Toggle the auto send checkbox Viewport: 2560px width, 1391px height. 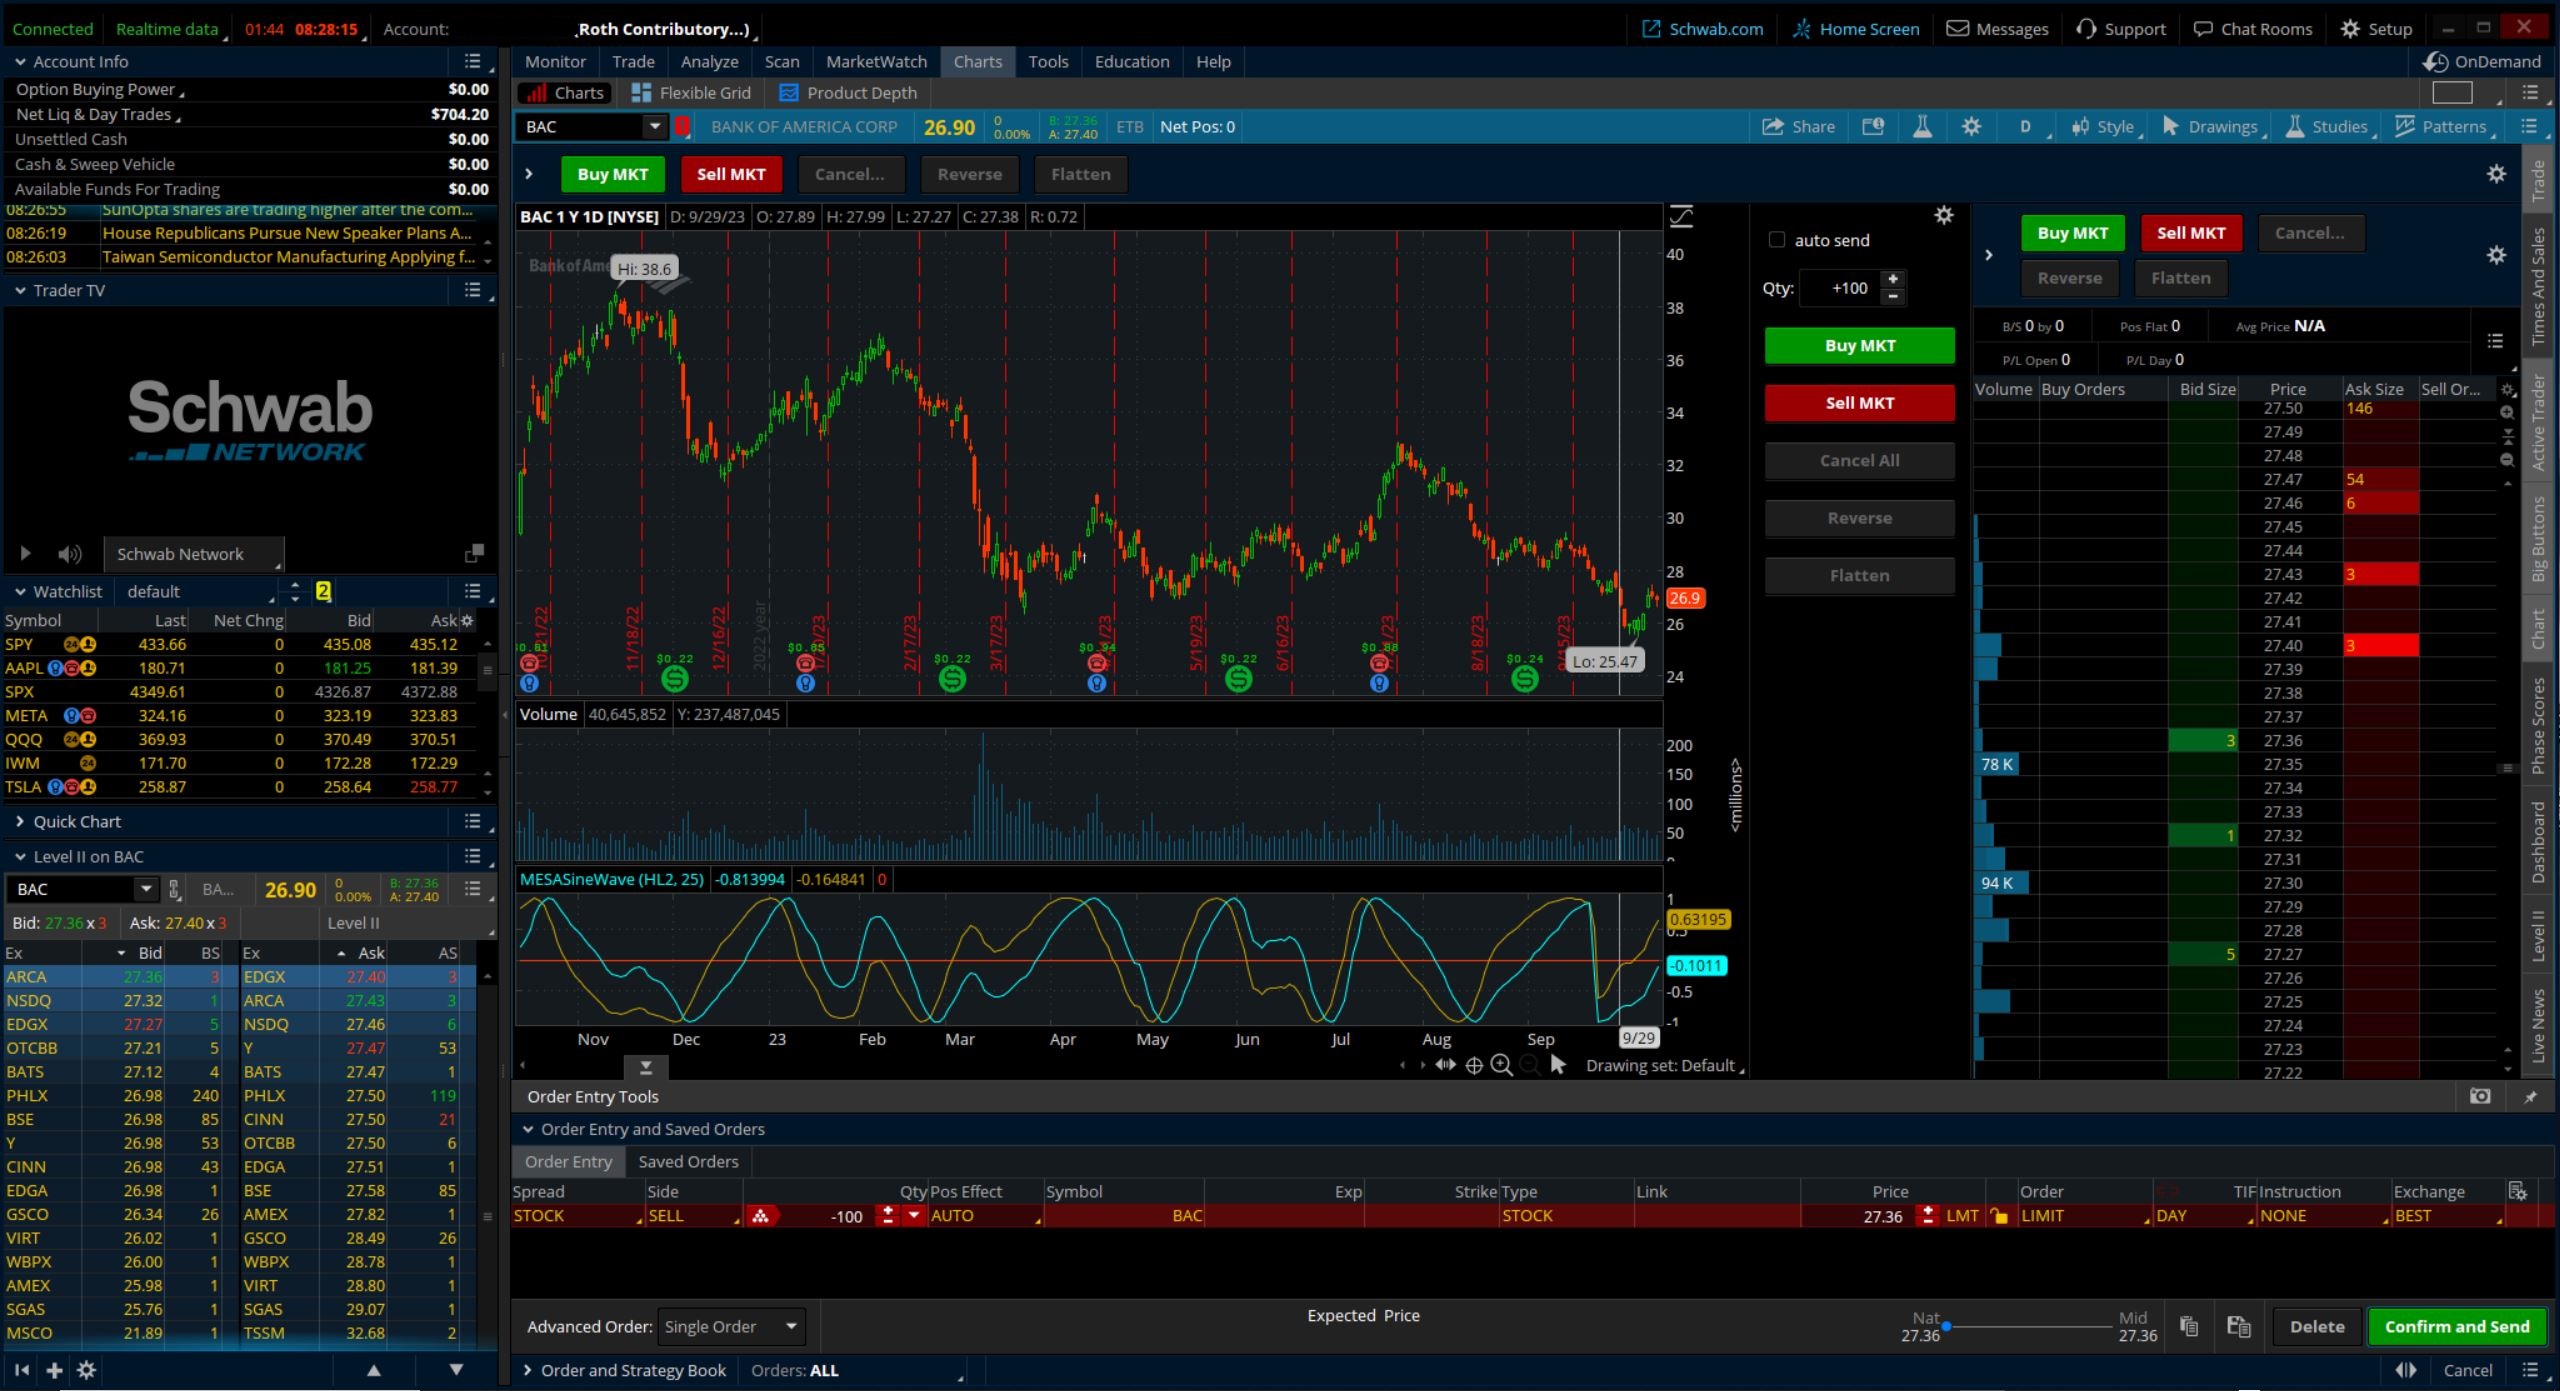coord(1776,240)
